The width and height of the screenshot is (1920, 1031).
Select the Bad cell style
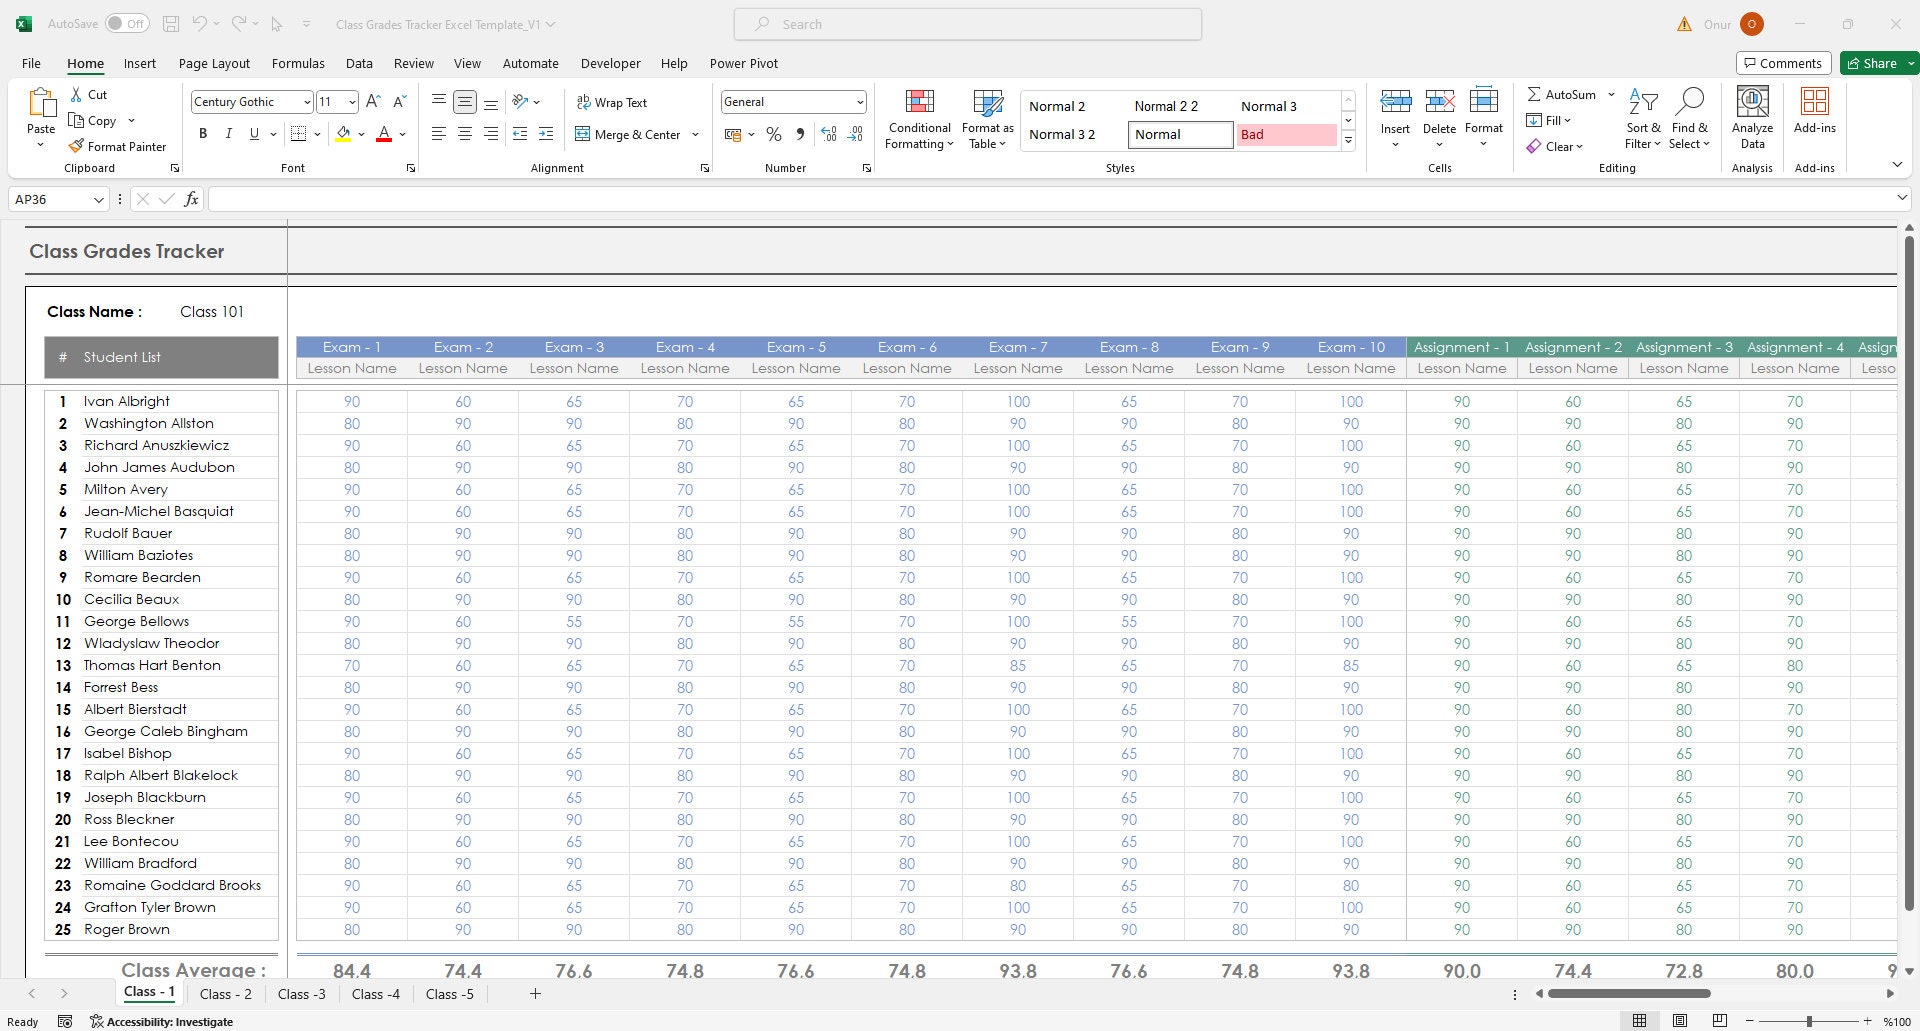click(x=1287, y=134)
